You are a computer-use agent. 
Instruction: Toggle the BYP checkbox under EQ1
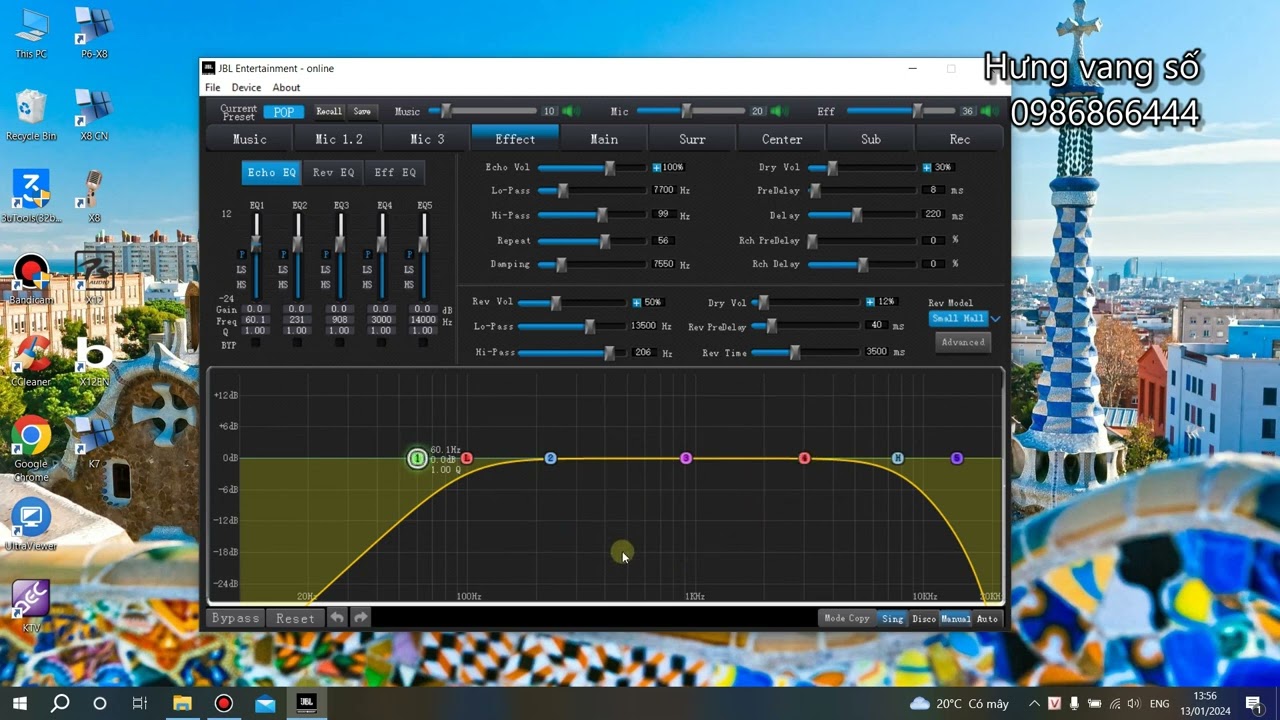pos(256,343)
